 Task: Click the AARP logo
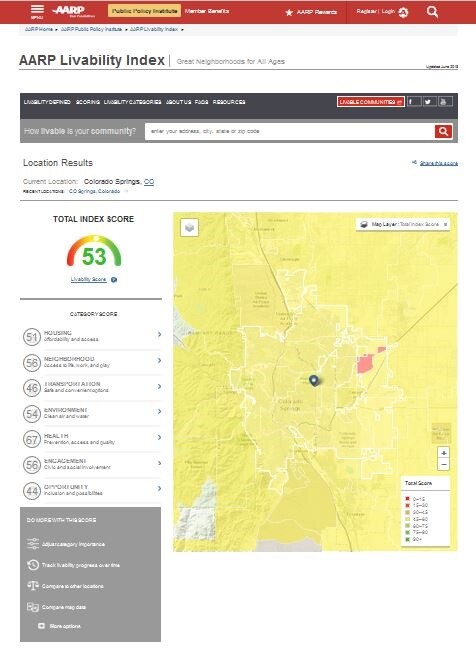coord(73,11)
